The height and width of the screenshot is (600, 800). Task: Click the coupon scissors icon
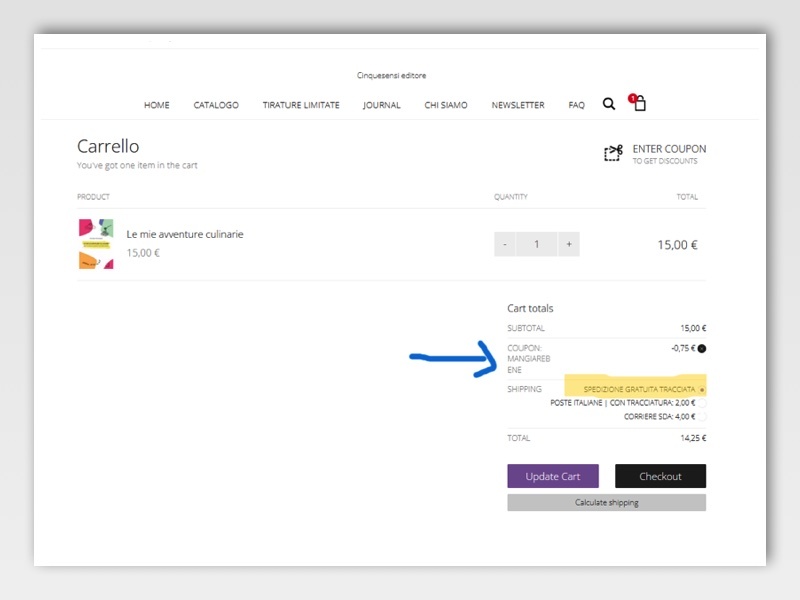(x=613, y=153)
